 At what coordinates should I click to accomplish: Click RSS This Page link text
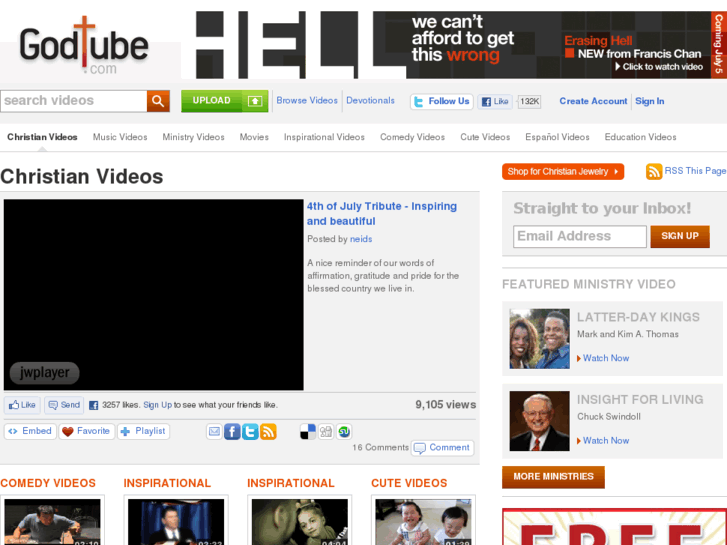(x=695, y=171)
